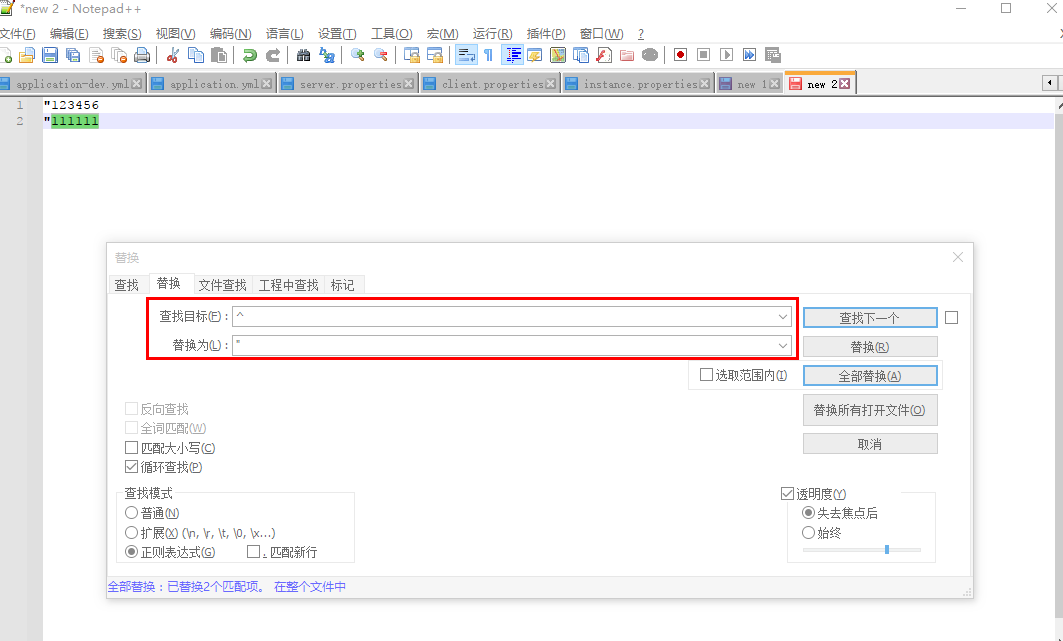Select the 扩展 search mode radio
1063x641 pixels.
click(132, 533)
